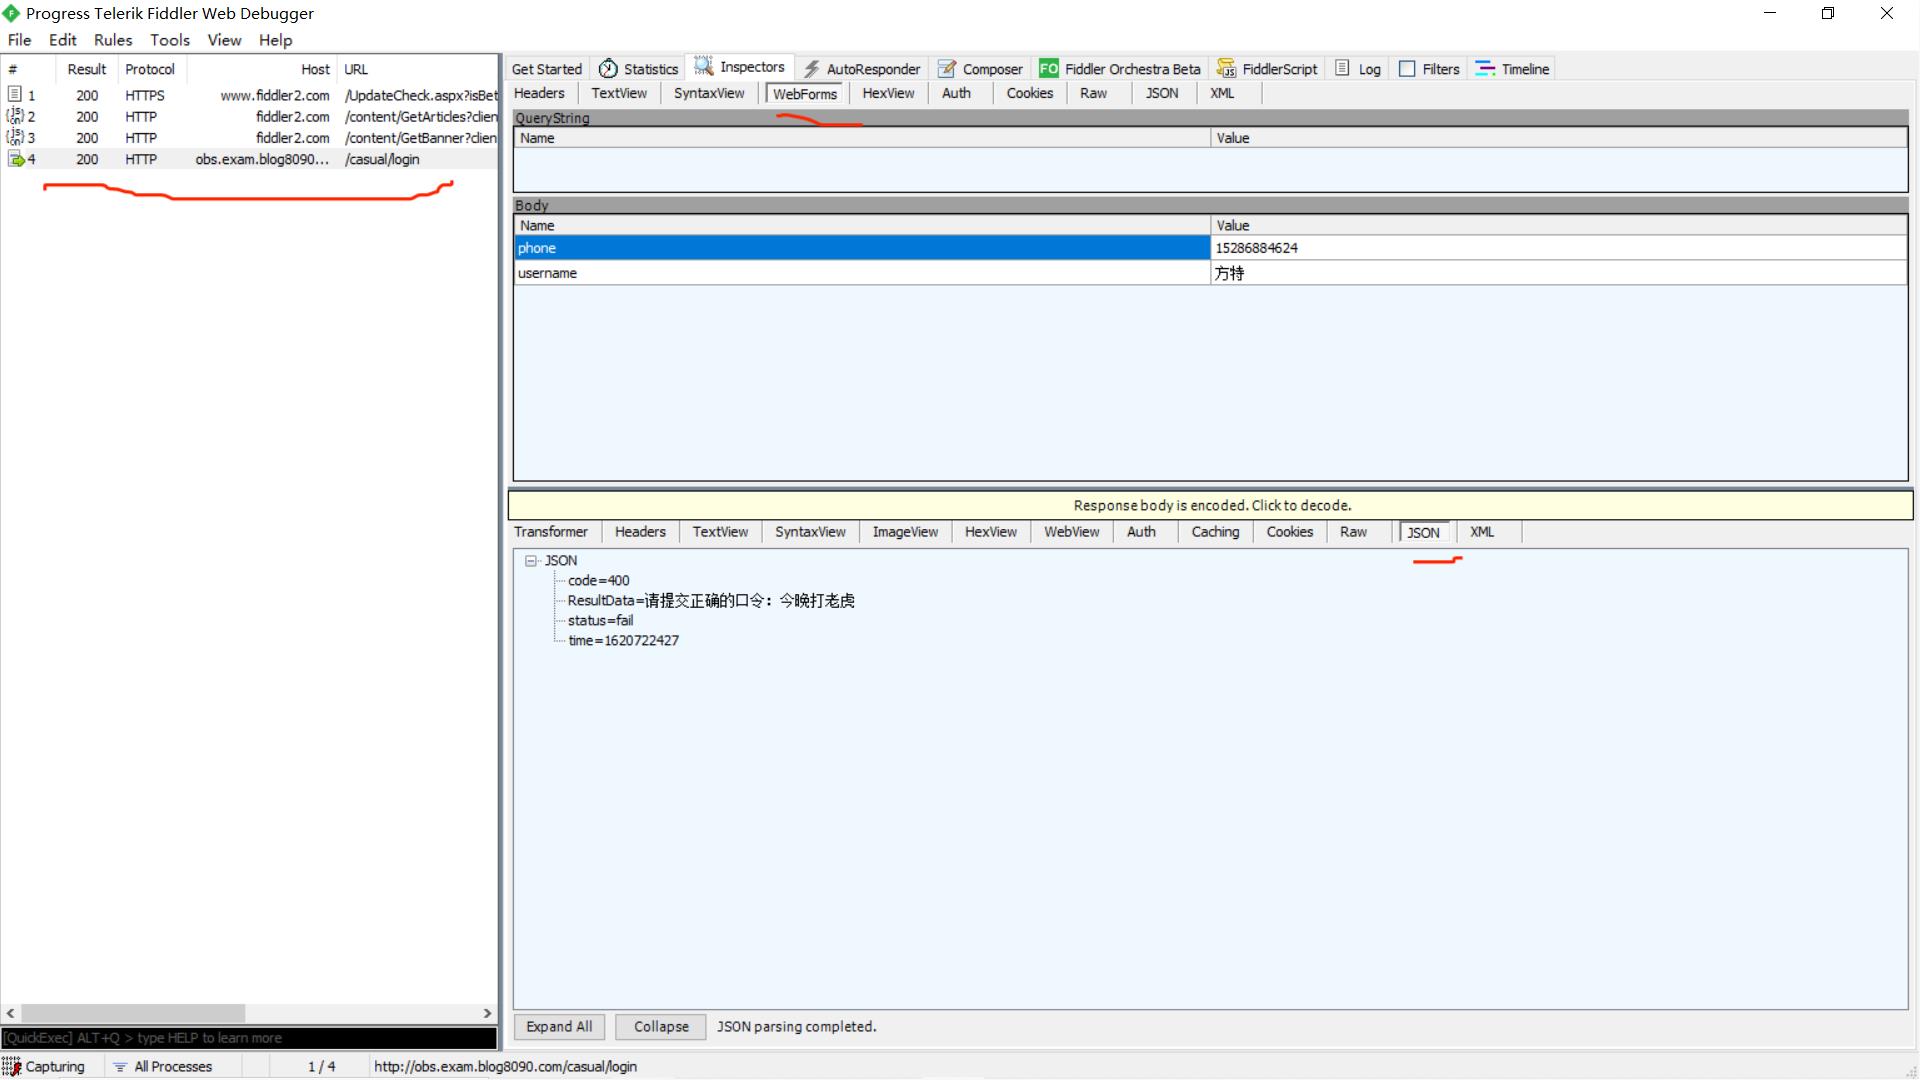The width and height of the screenshot is (1920, 1080).
Task: Open response Transformer tab
Action: pyautogui.click(x=551, y=532)
